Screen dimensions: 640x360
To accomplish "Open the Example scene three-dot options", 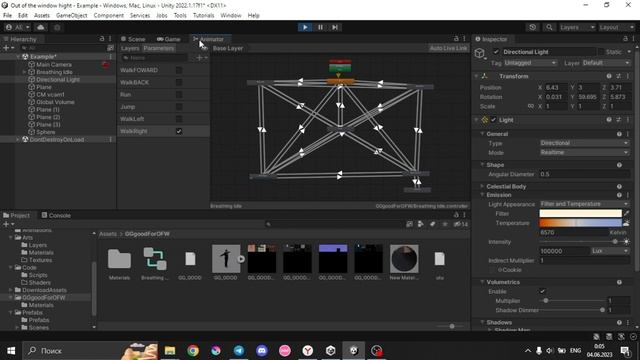I will tap(110, 57).
